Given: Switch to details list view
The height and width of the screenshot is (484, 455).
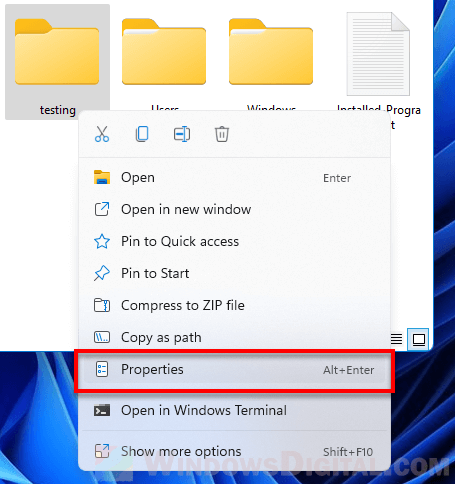Looking at the screenshot, I should (396, 339).
